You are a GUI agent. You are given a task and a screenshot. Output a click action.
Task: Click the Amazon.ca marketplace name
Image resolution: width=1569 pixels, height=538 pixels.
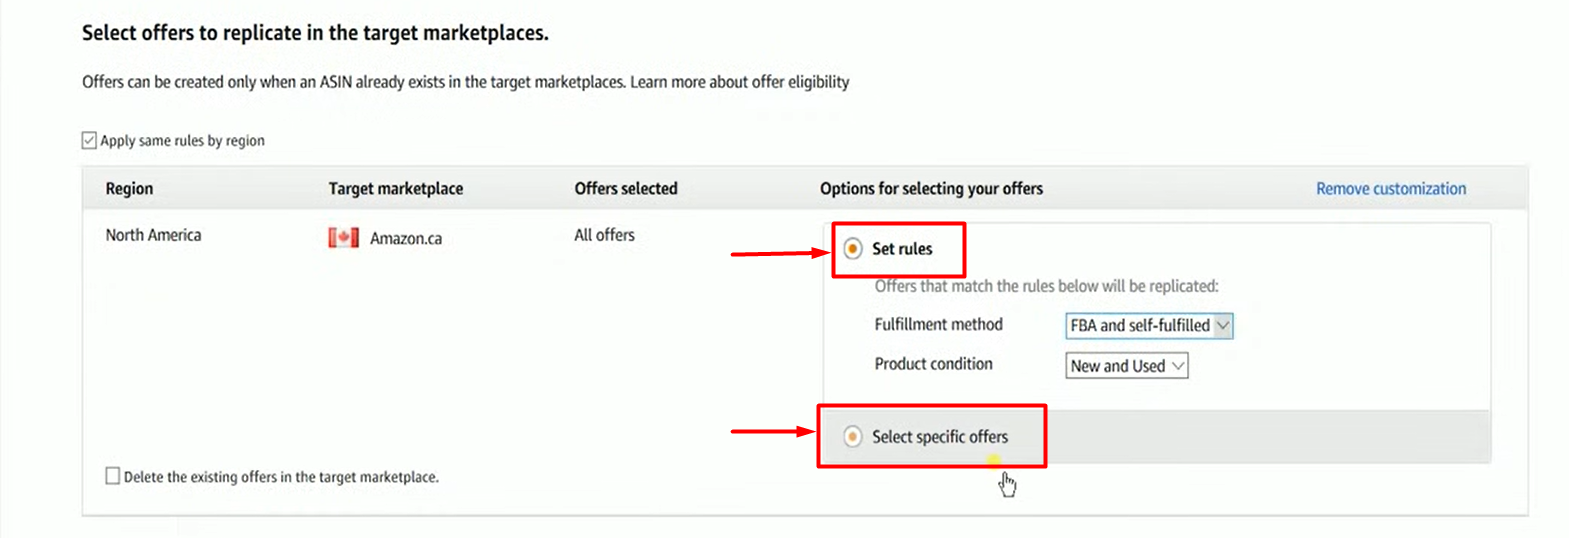click(x=405, y=239)
